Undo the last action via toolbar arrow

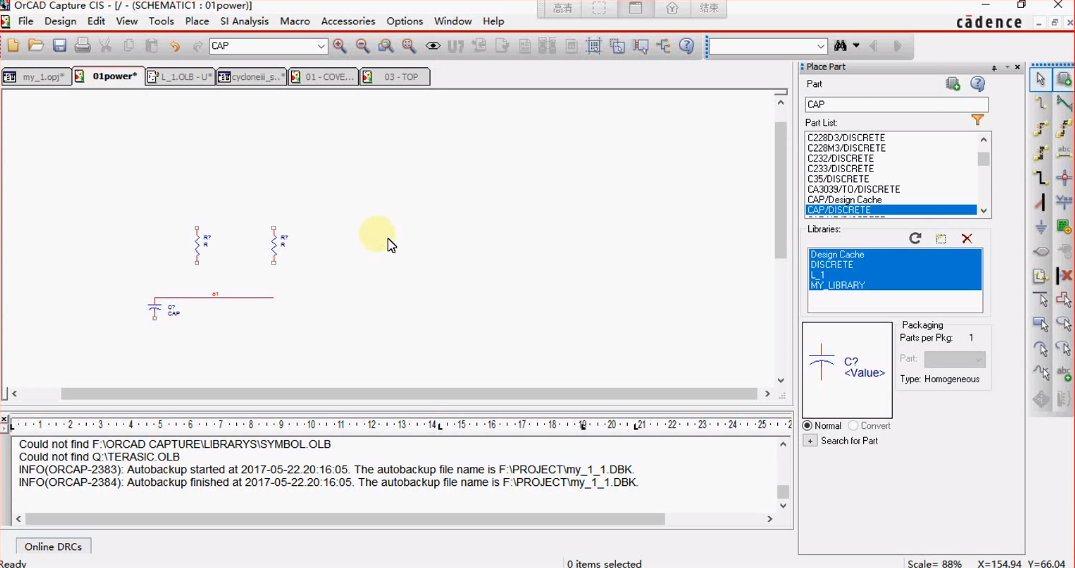click(175, 46)
